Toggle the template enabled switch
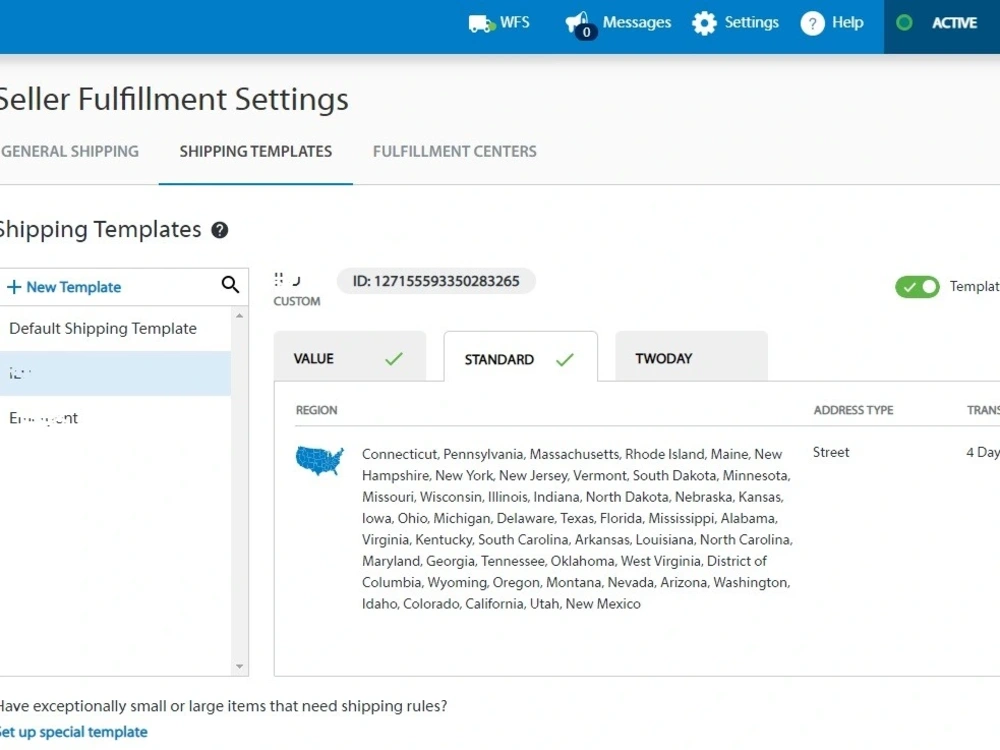This screenshot has height=750, width=1000. point(917,287)
